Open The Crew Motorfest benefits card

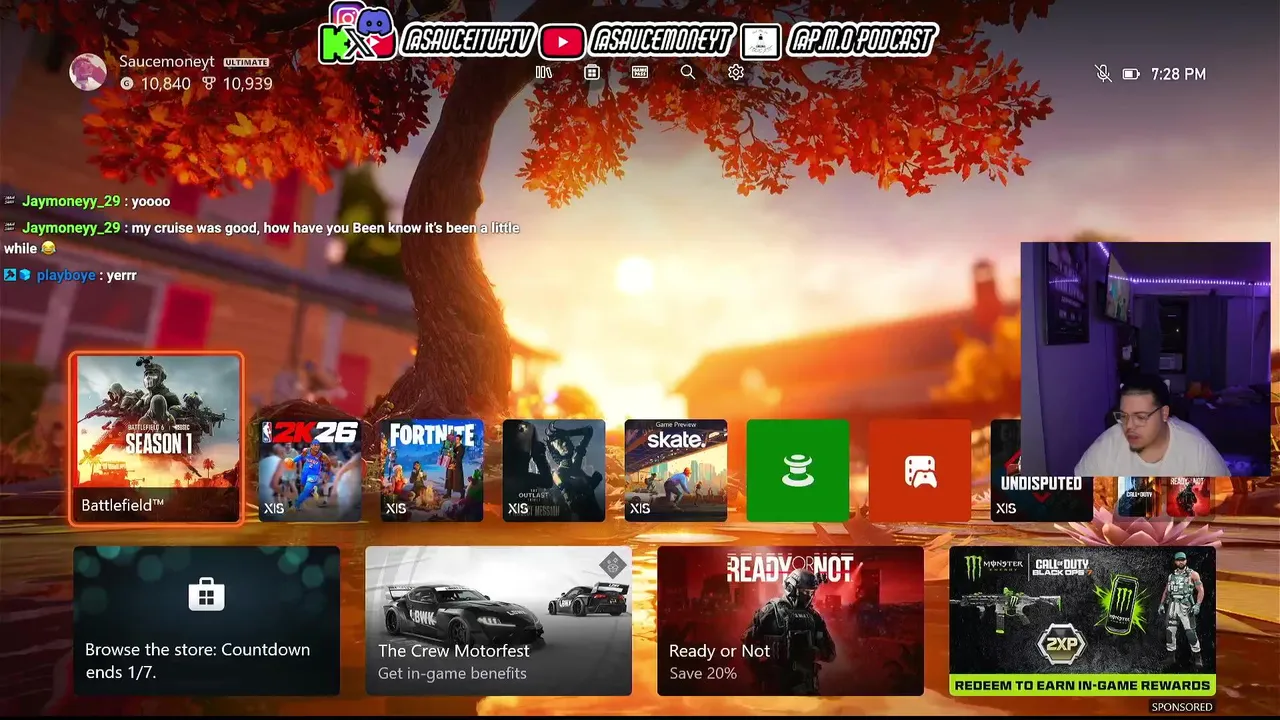498,620
